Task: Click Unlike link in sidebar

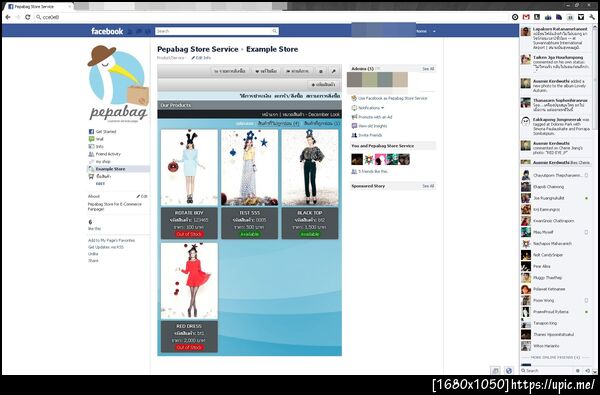Action: click(93, 254)
